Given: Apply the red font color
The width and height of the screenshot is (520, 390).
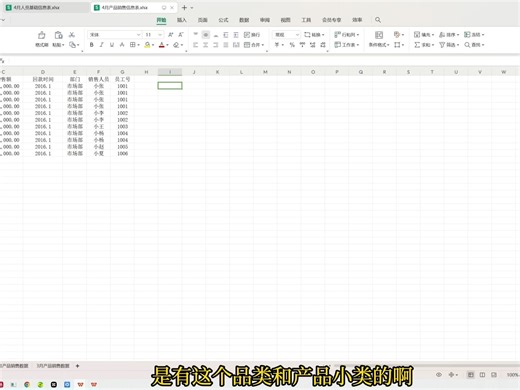Looking at the screenshot, I should [x=162, y=45].
